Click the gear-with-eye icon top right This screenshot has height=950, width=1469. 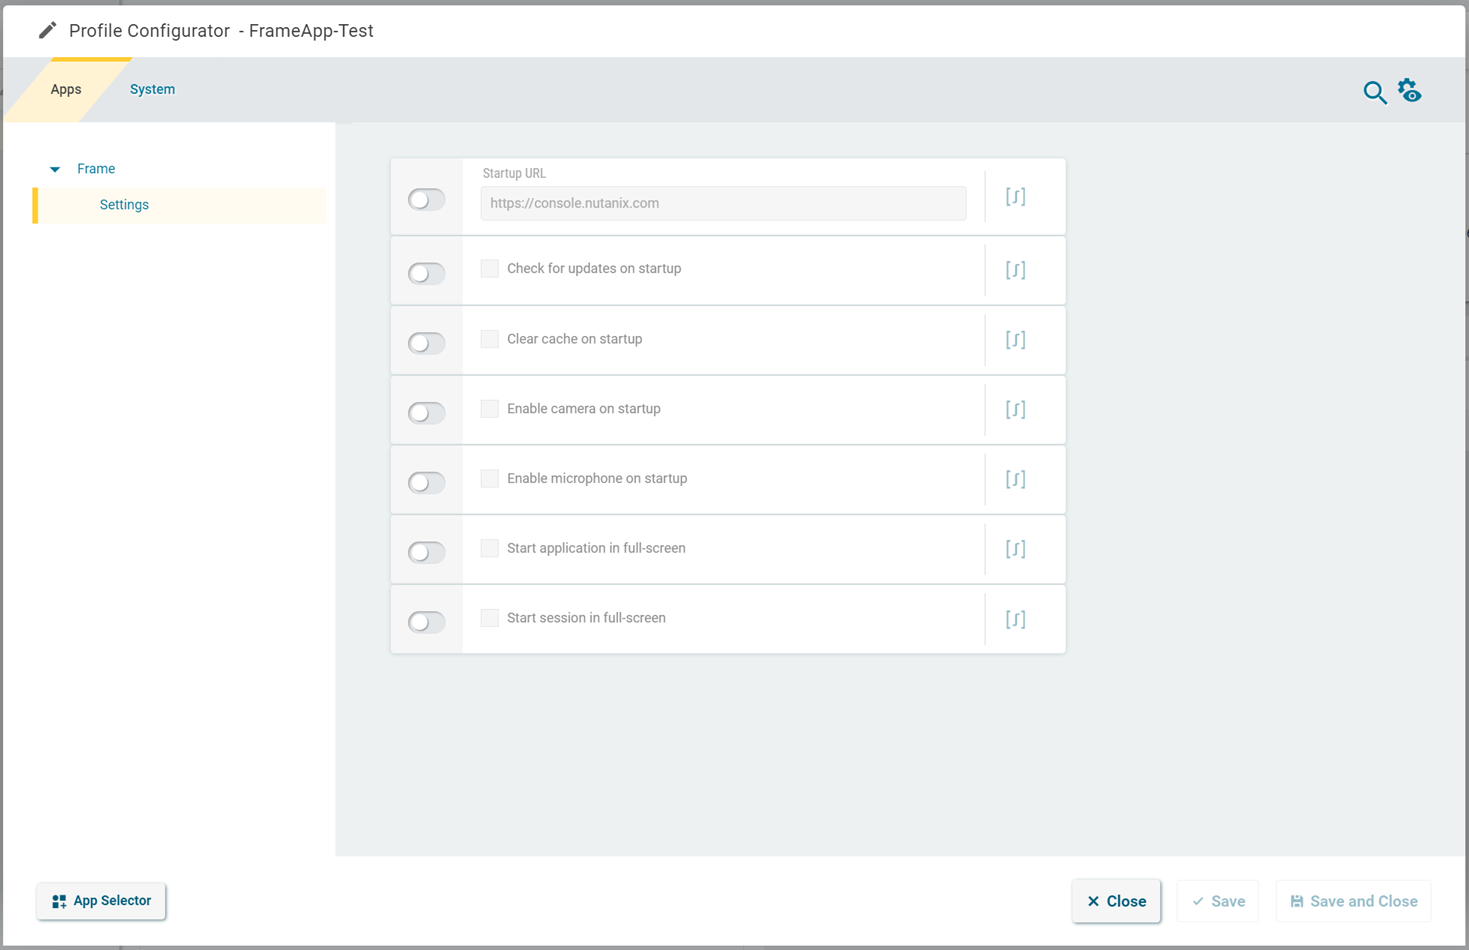pyautogui.click(x=1410, y=90)
